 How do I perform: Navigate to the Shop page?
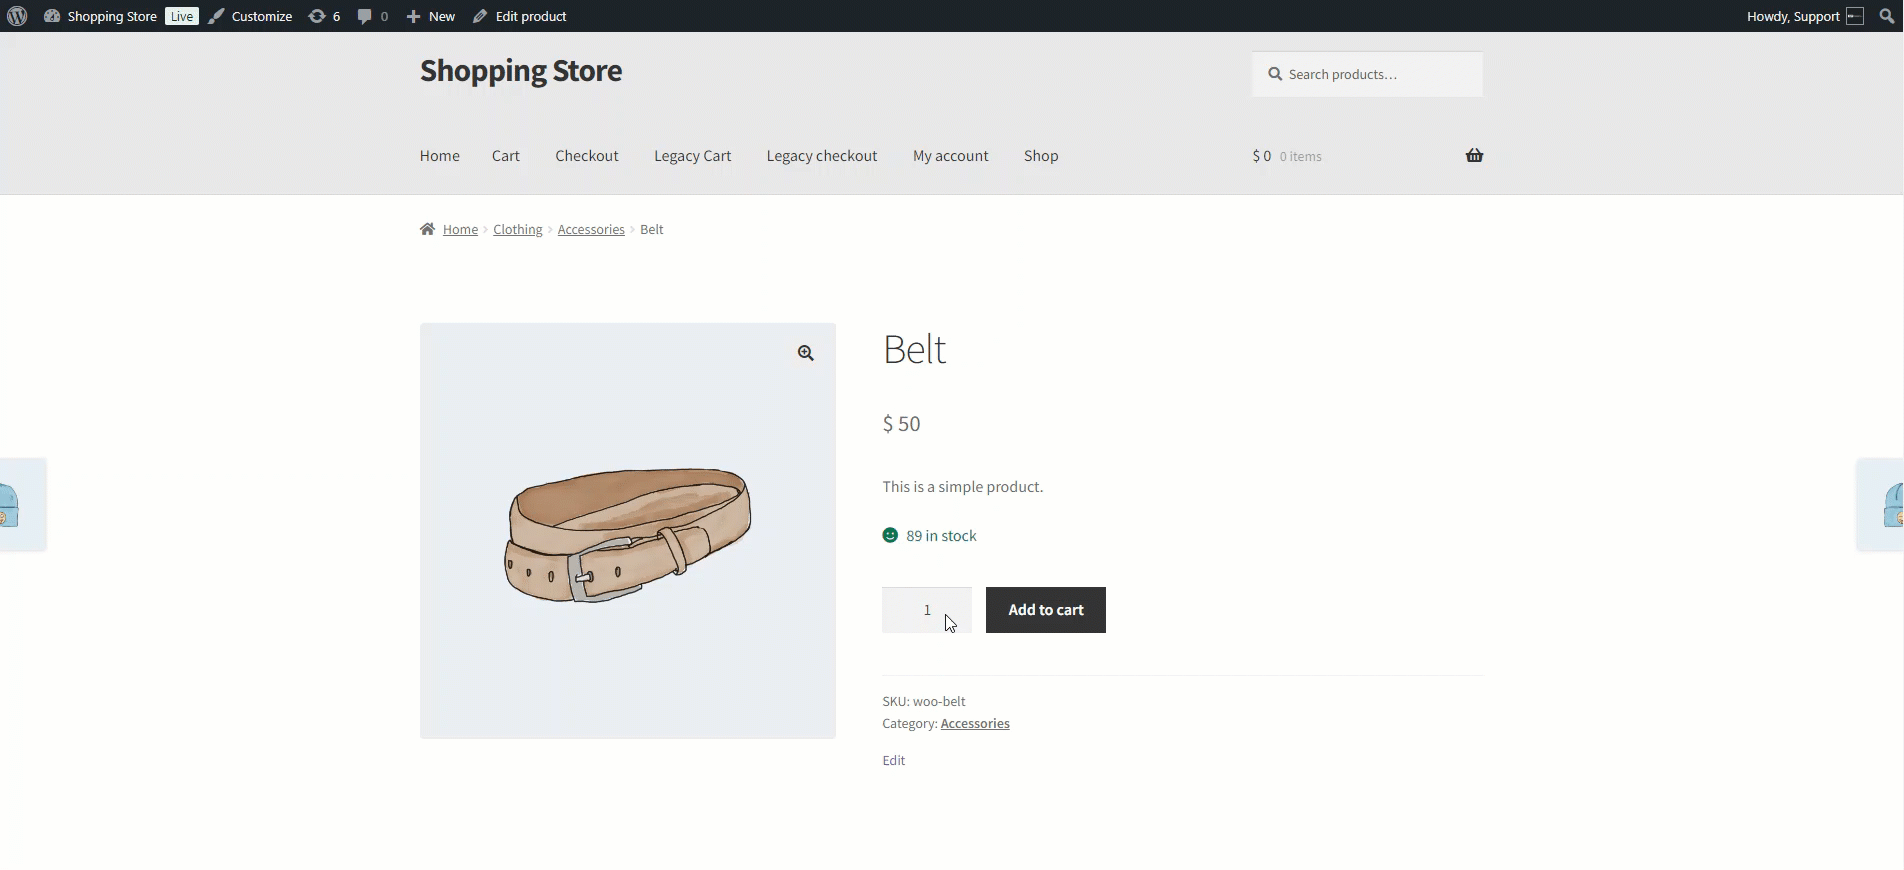(x=1041, y=156)
